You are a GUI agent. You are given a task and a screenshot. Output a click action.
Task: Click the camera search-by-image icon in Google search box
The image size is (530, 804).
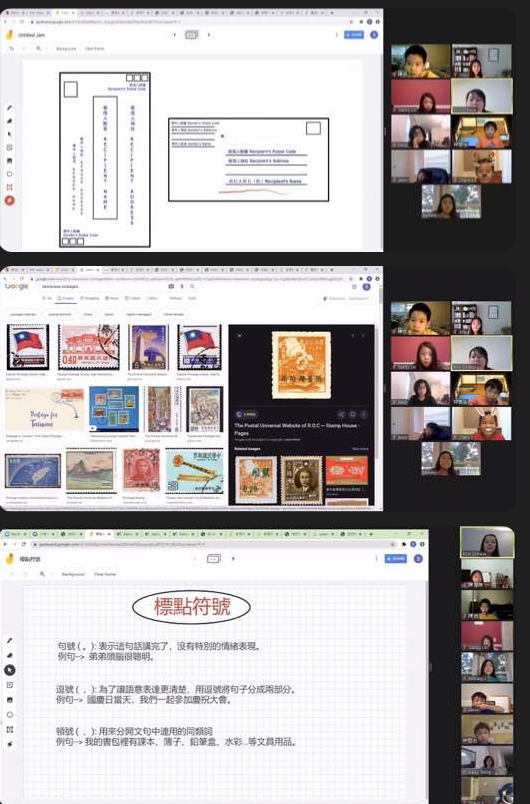click(171, 287)
